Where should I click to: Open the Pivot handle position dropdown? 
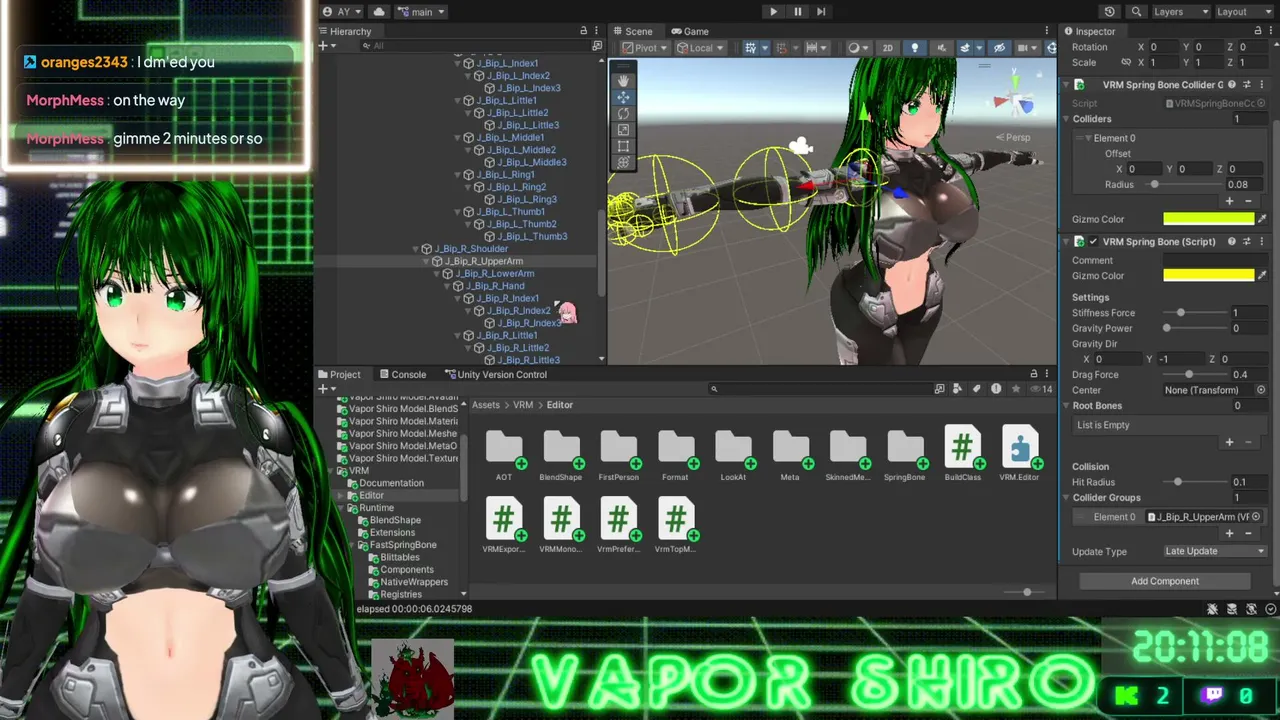644,48
